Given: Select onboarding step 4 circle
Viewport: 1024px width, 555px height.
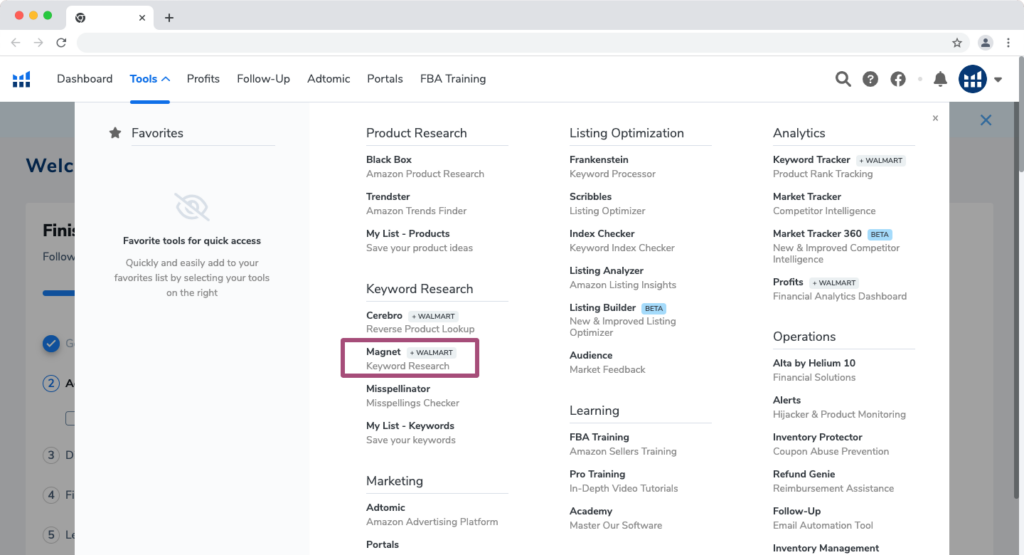Looking at the screenshot, I should point(51,495).
